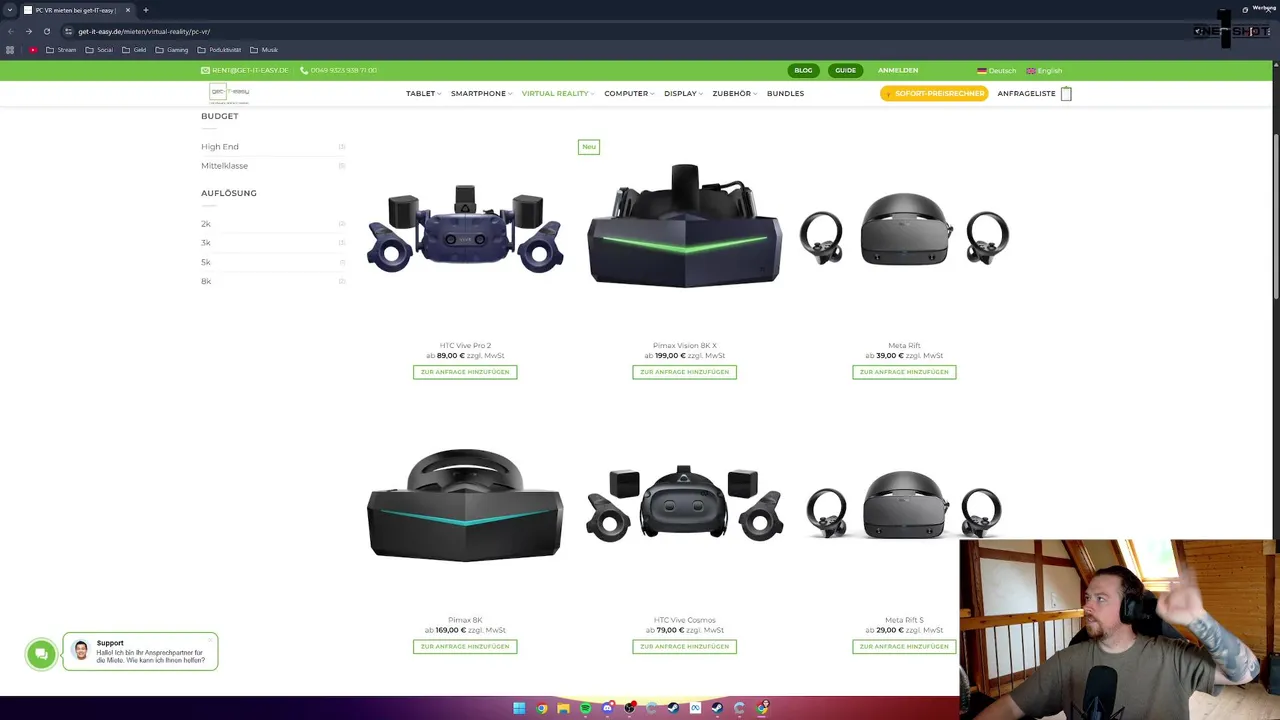Viewport: 1280px width, 720px height.
Task: Go back with browser back arrow
Action: (11, 31)
